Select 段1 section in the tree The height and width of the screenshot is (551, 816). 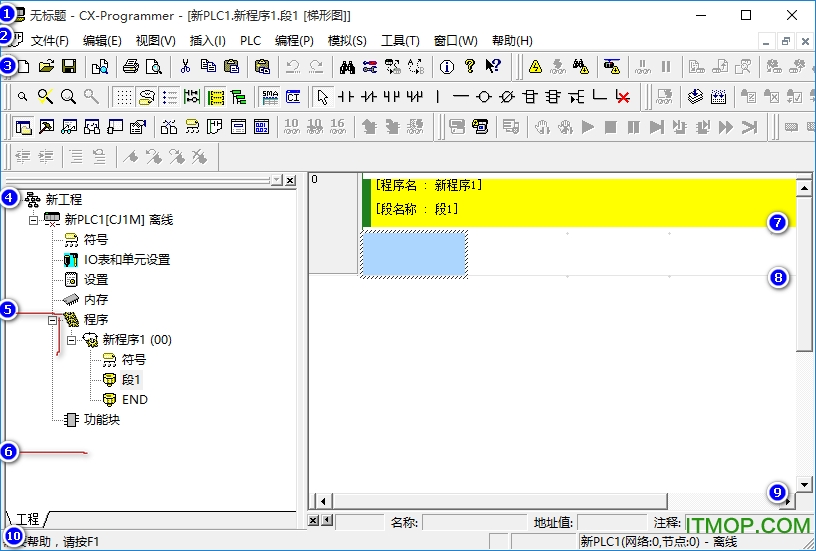click(131, 380)
